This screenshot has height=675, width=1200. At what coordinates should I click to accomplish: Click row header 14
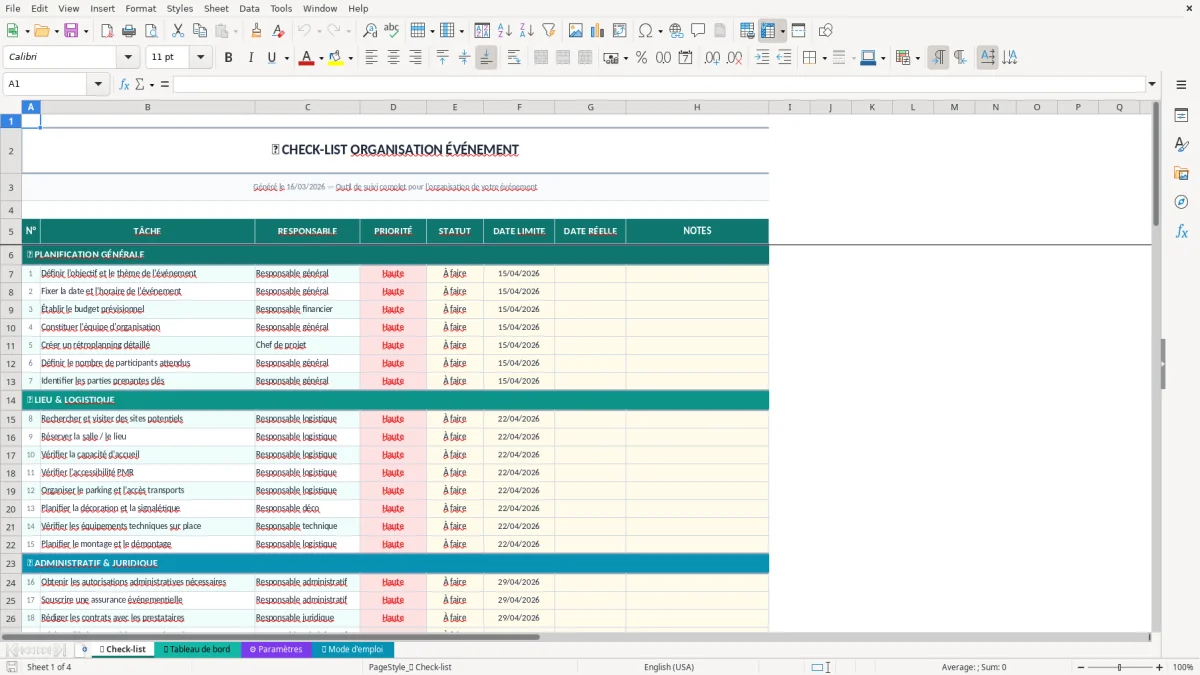pos(11,400)
